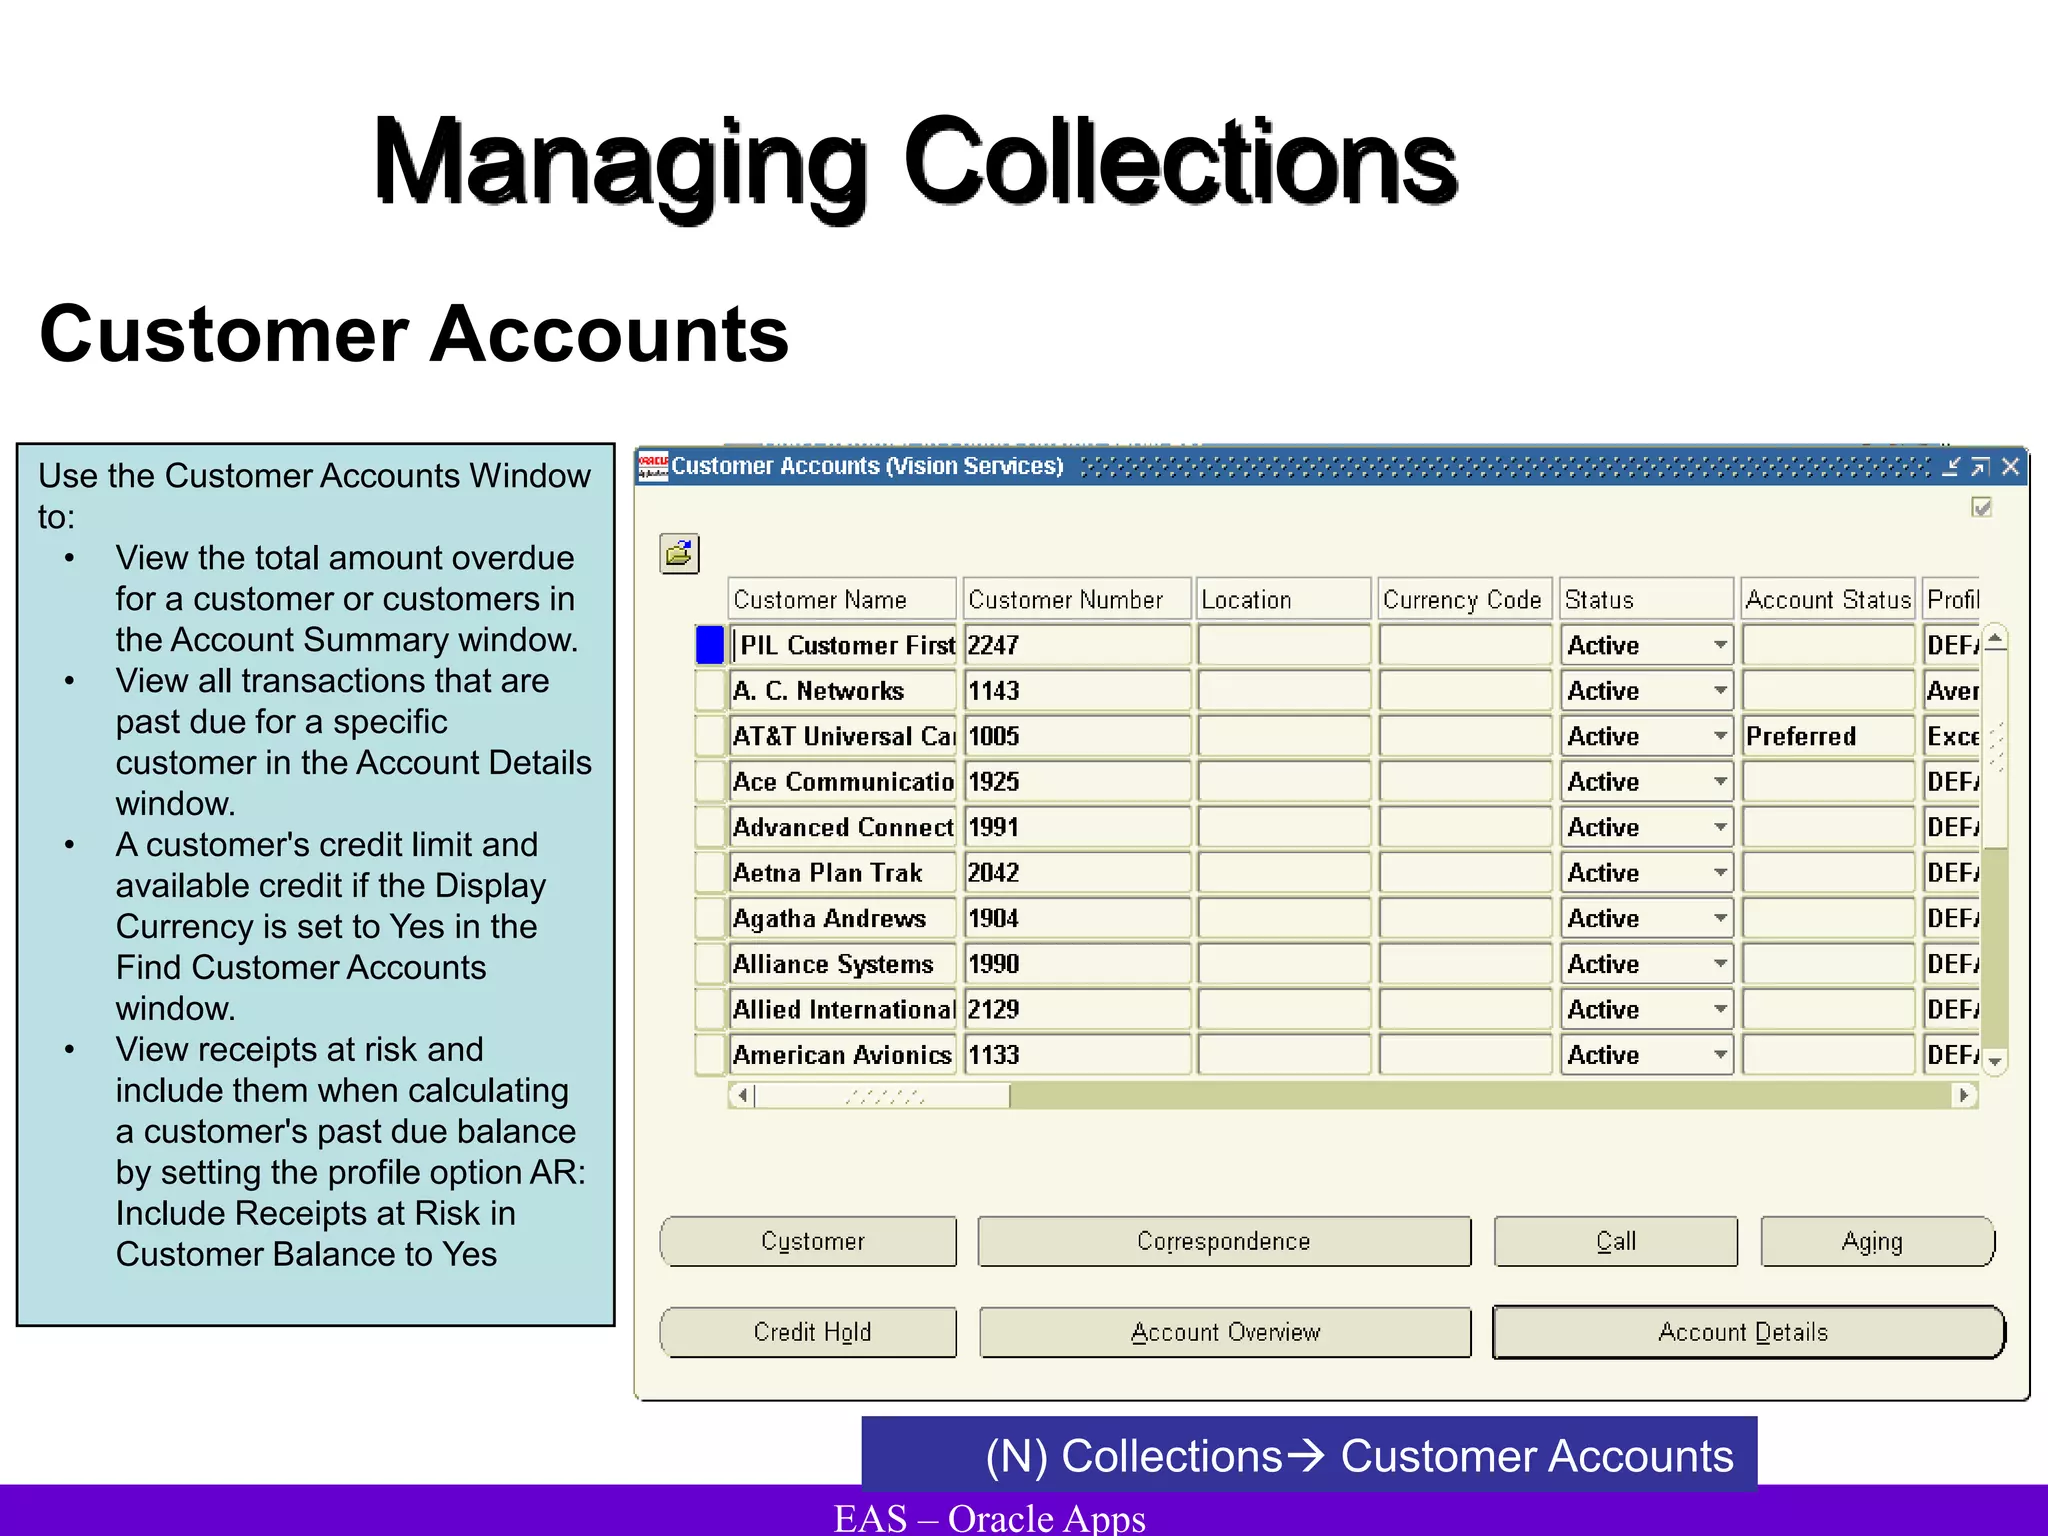2048x1536 pixels.
Task: Click Currency Code field for Aetna Plan Trak
Action: 1465,872
